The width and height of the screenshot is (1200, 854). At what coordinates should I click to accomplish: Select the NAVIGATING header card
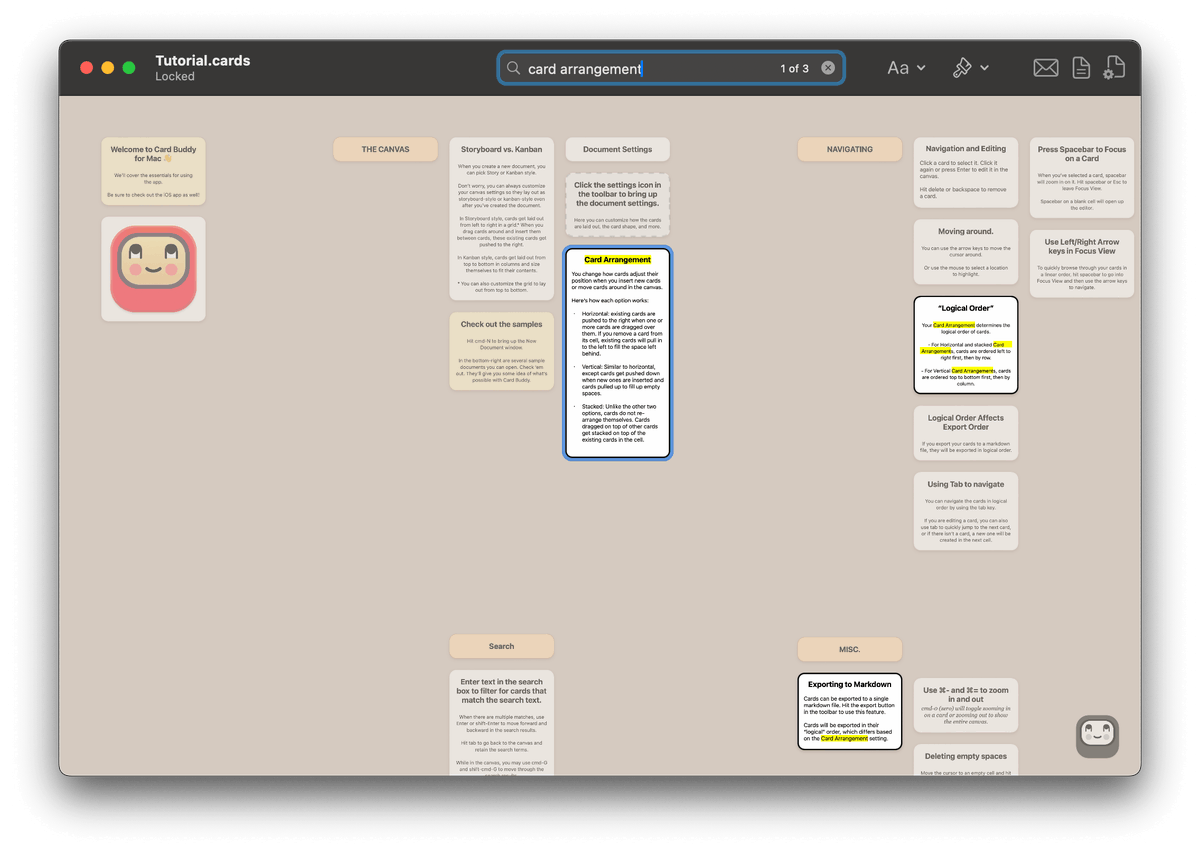849,149
